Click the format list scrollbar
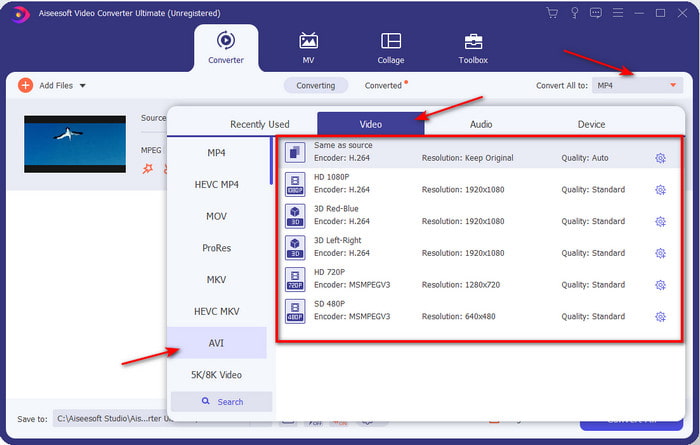 coord(271,161)
